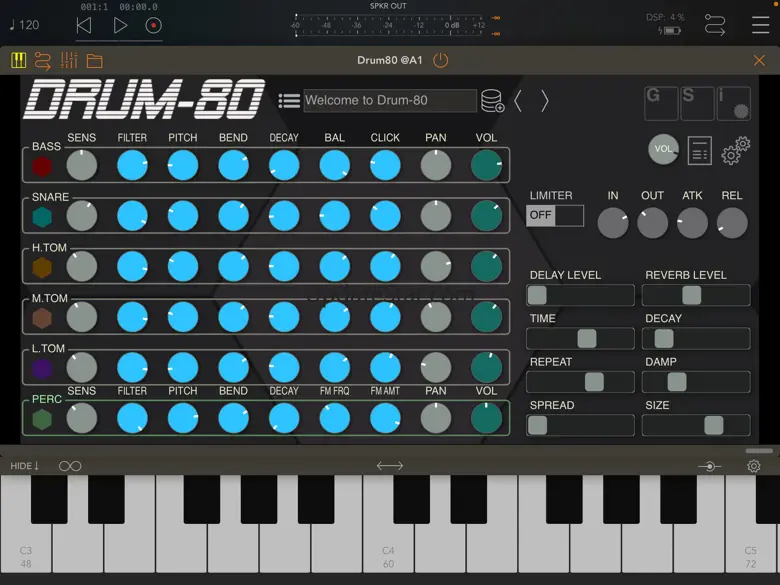780x585 pixels.
Task: Open the preset folder icon
Action: (95, 61)
